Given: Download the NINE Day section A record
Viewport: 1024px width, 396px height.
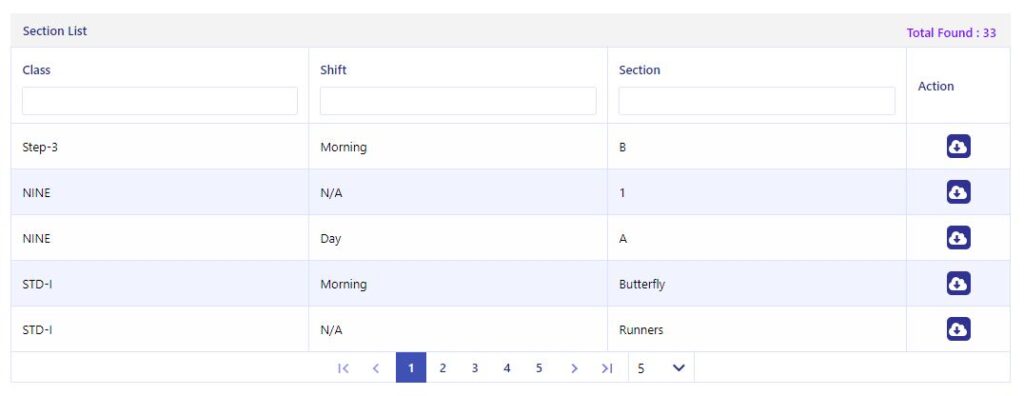Looking at the screenshot, I should pos(958,238).
